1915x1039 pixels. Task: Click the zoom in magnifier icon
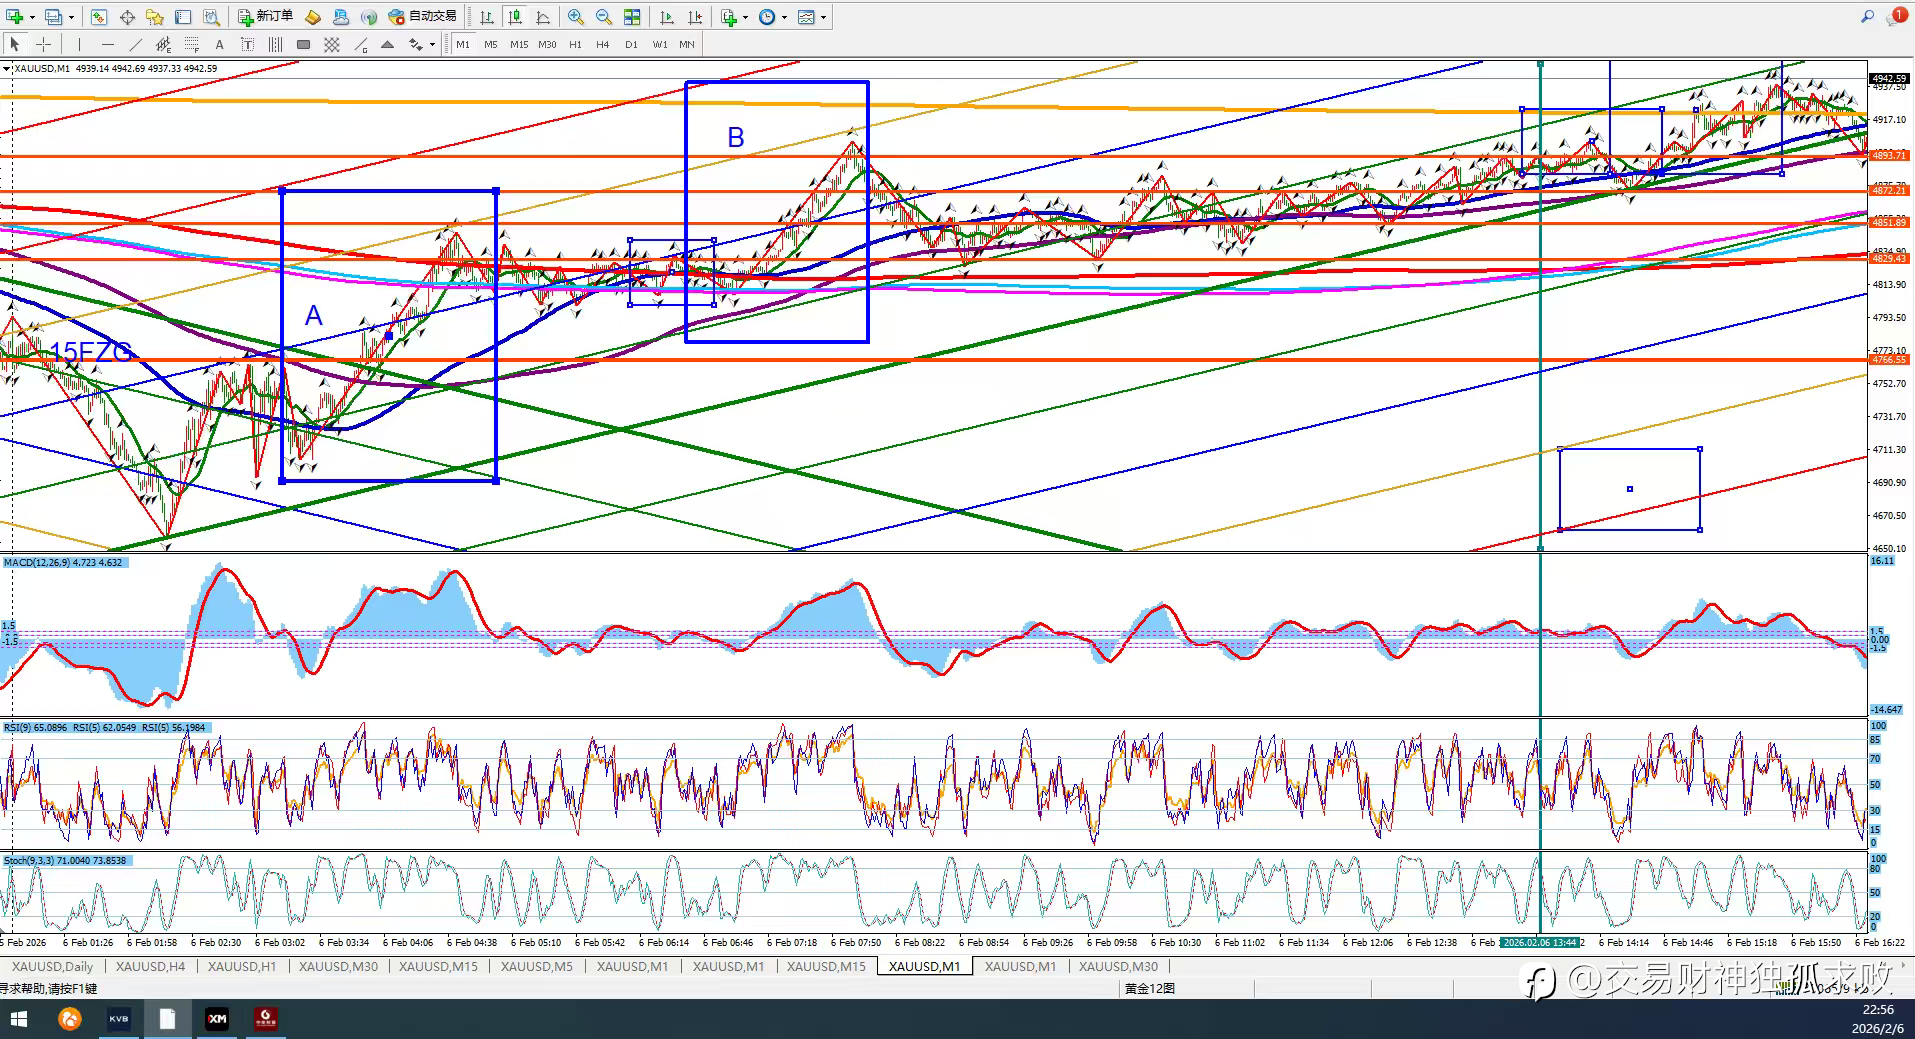tap(576, 17)
